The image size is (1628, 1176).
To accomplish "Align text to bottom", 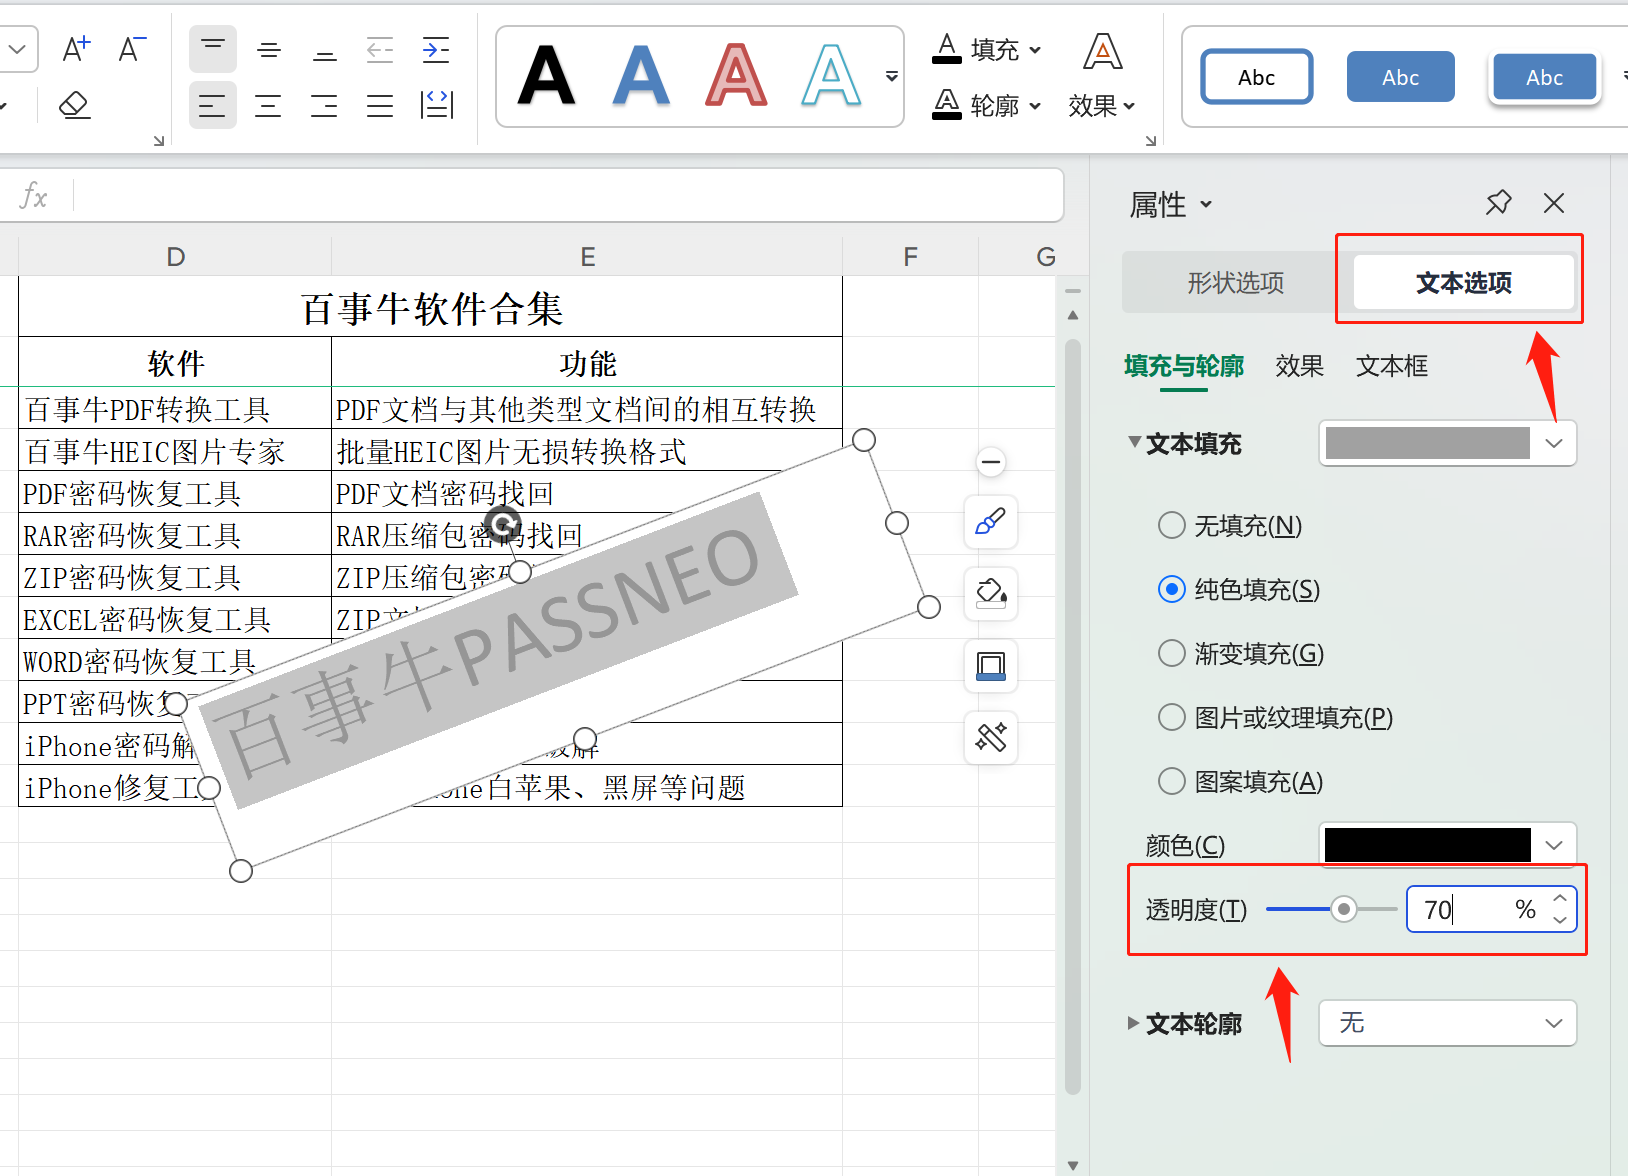I will [x=325, y=49].
